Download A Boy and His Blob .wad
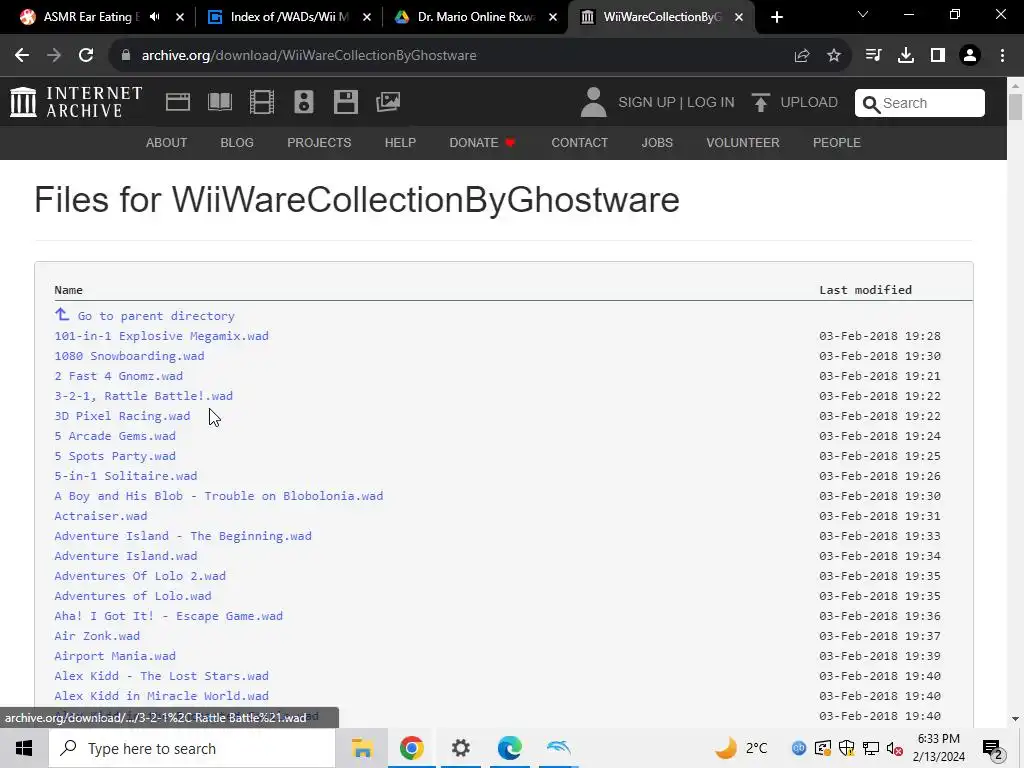 (219, 496)
